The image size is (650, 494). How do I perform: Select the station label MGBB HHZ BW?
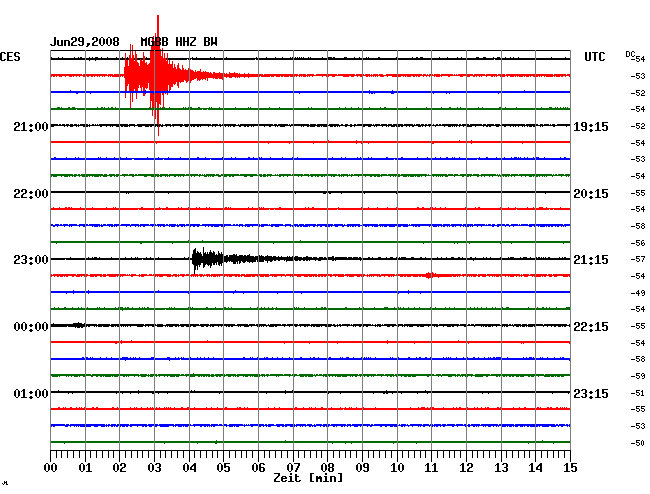pyautogui.click(x=179, y=42)
